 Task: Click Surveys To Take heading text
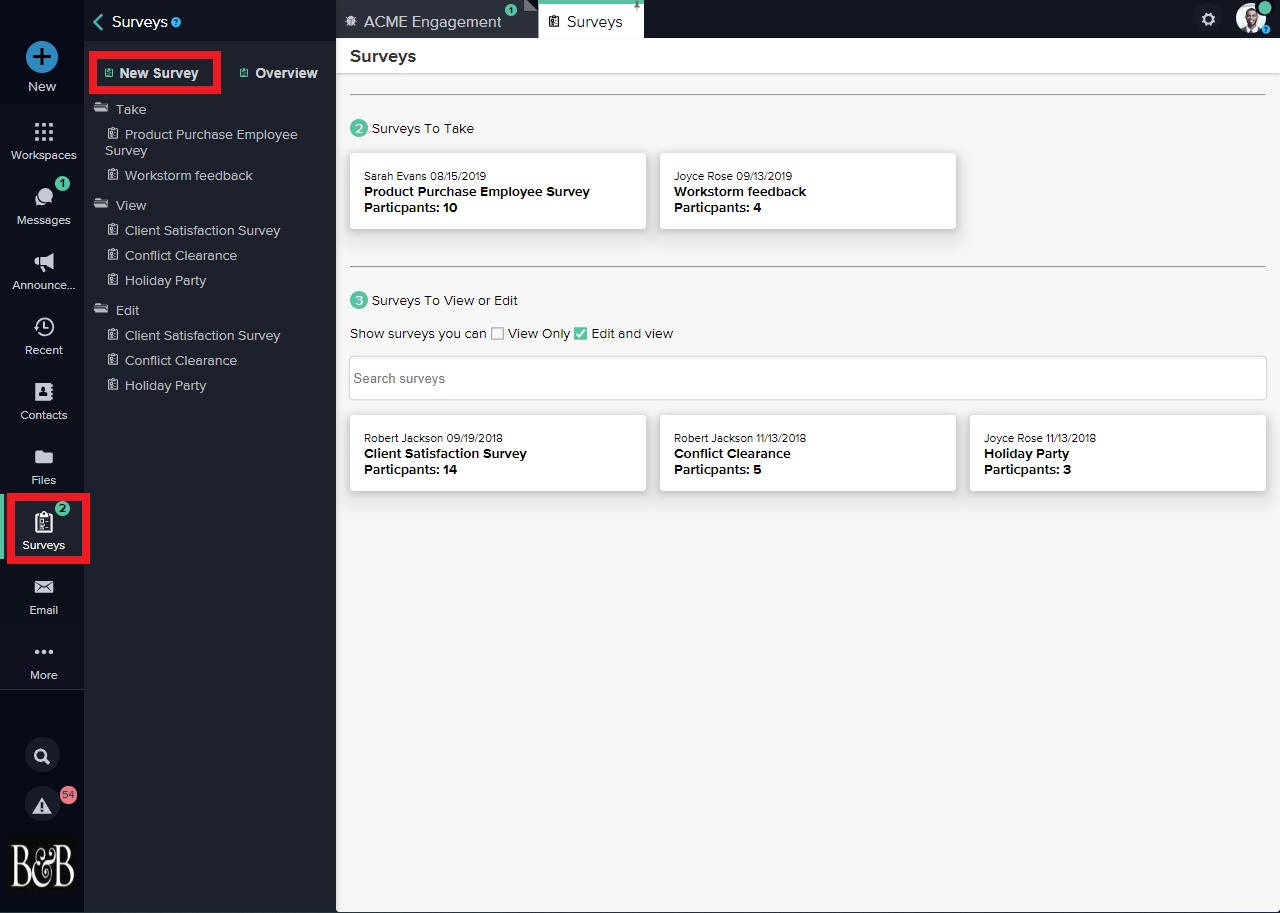tap(423, 128)
